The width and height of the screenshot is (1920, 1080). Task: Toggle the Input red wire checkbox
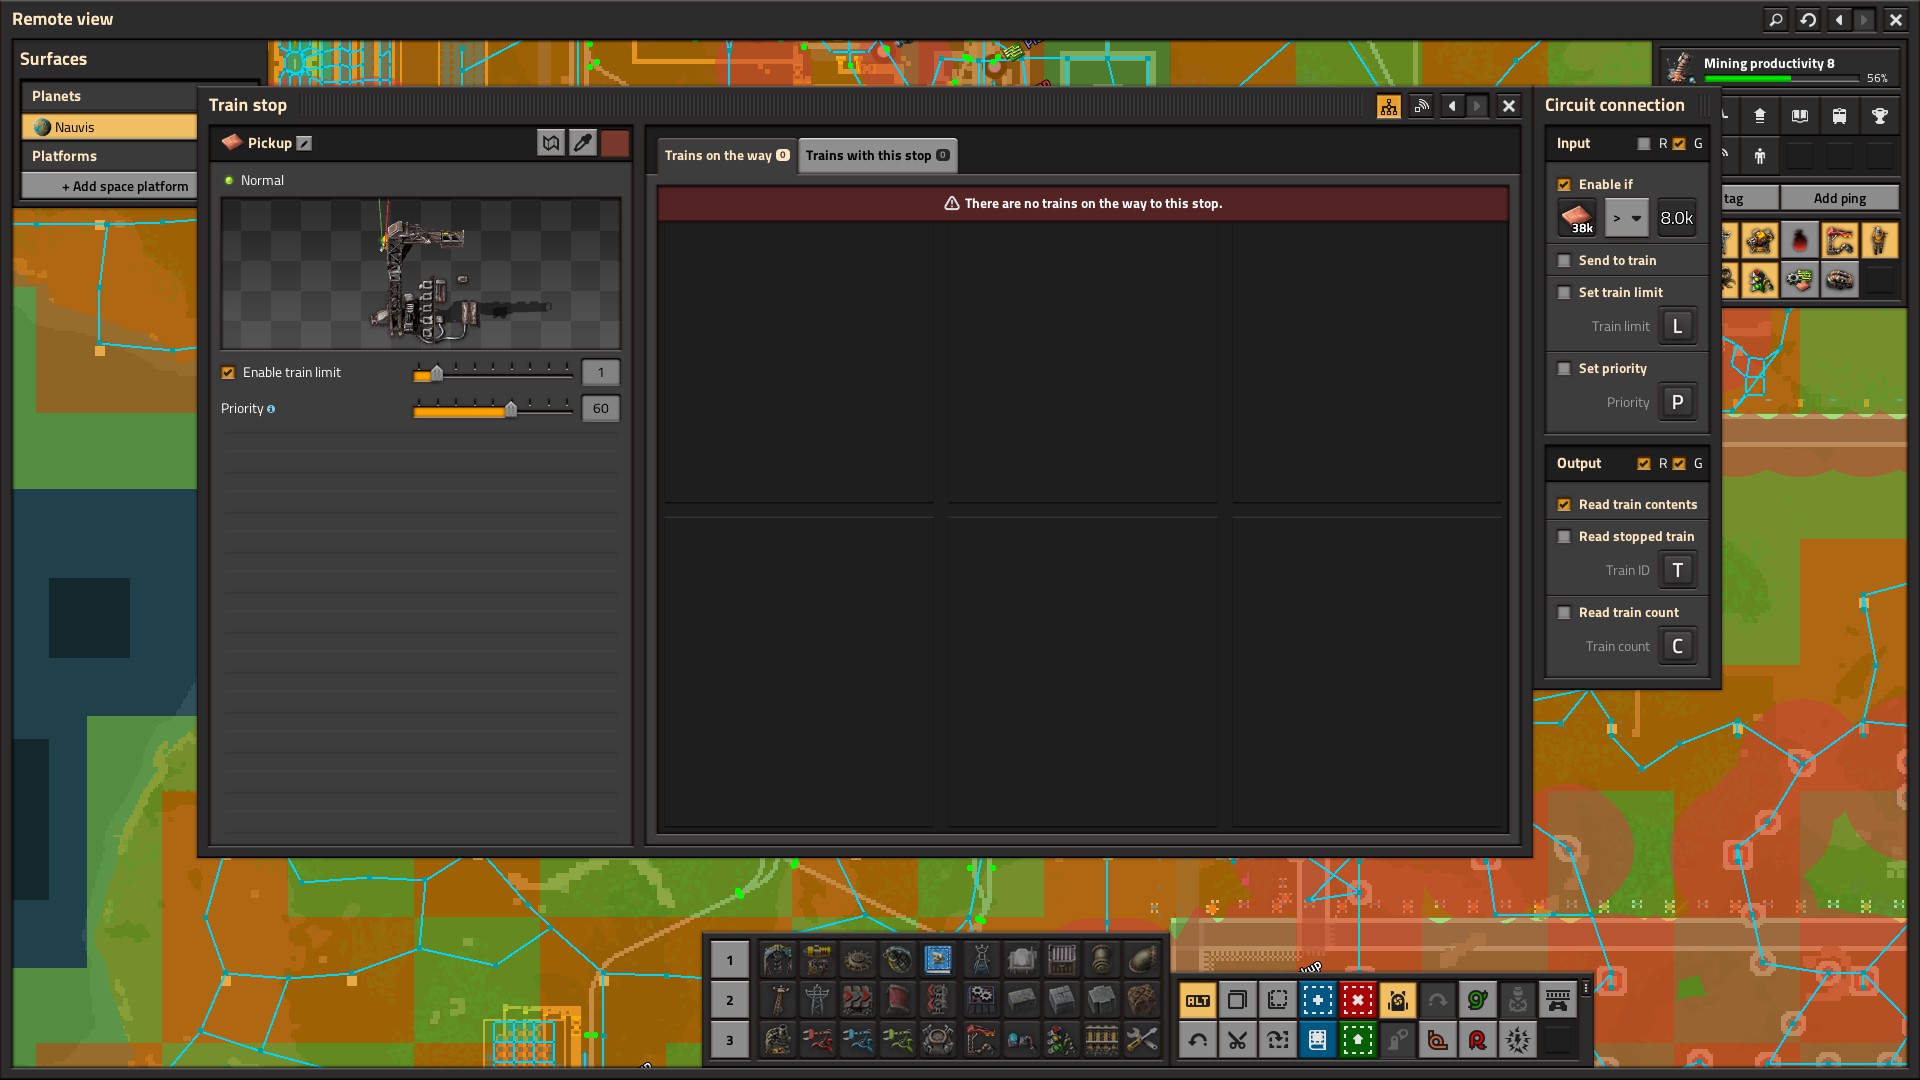tap(1644, 144)
